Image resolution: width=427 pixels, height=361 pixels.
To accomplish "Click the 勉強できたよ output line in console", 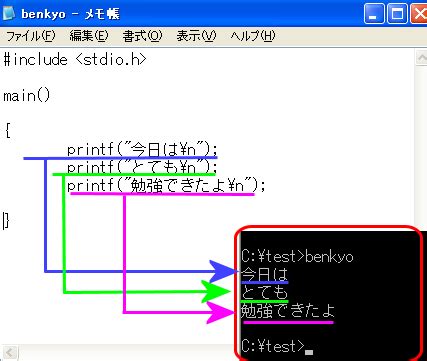I will point(288,311).
